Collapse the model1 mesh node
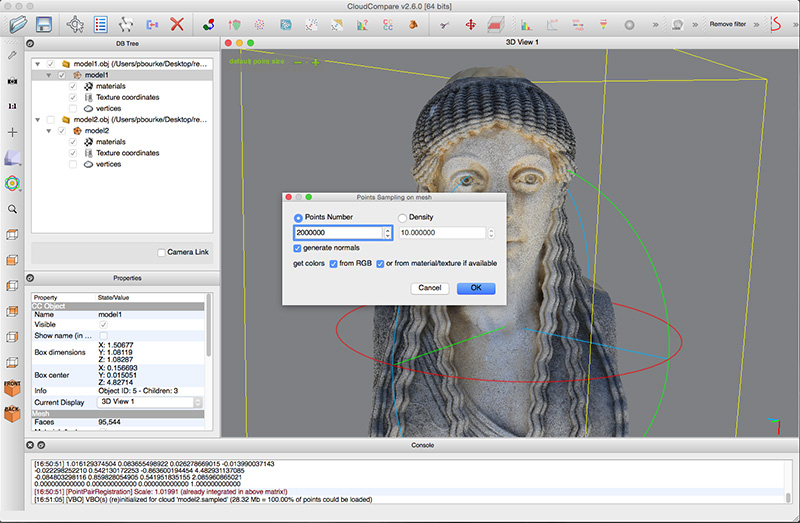 tap(48, 75)
